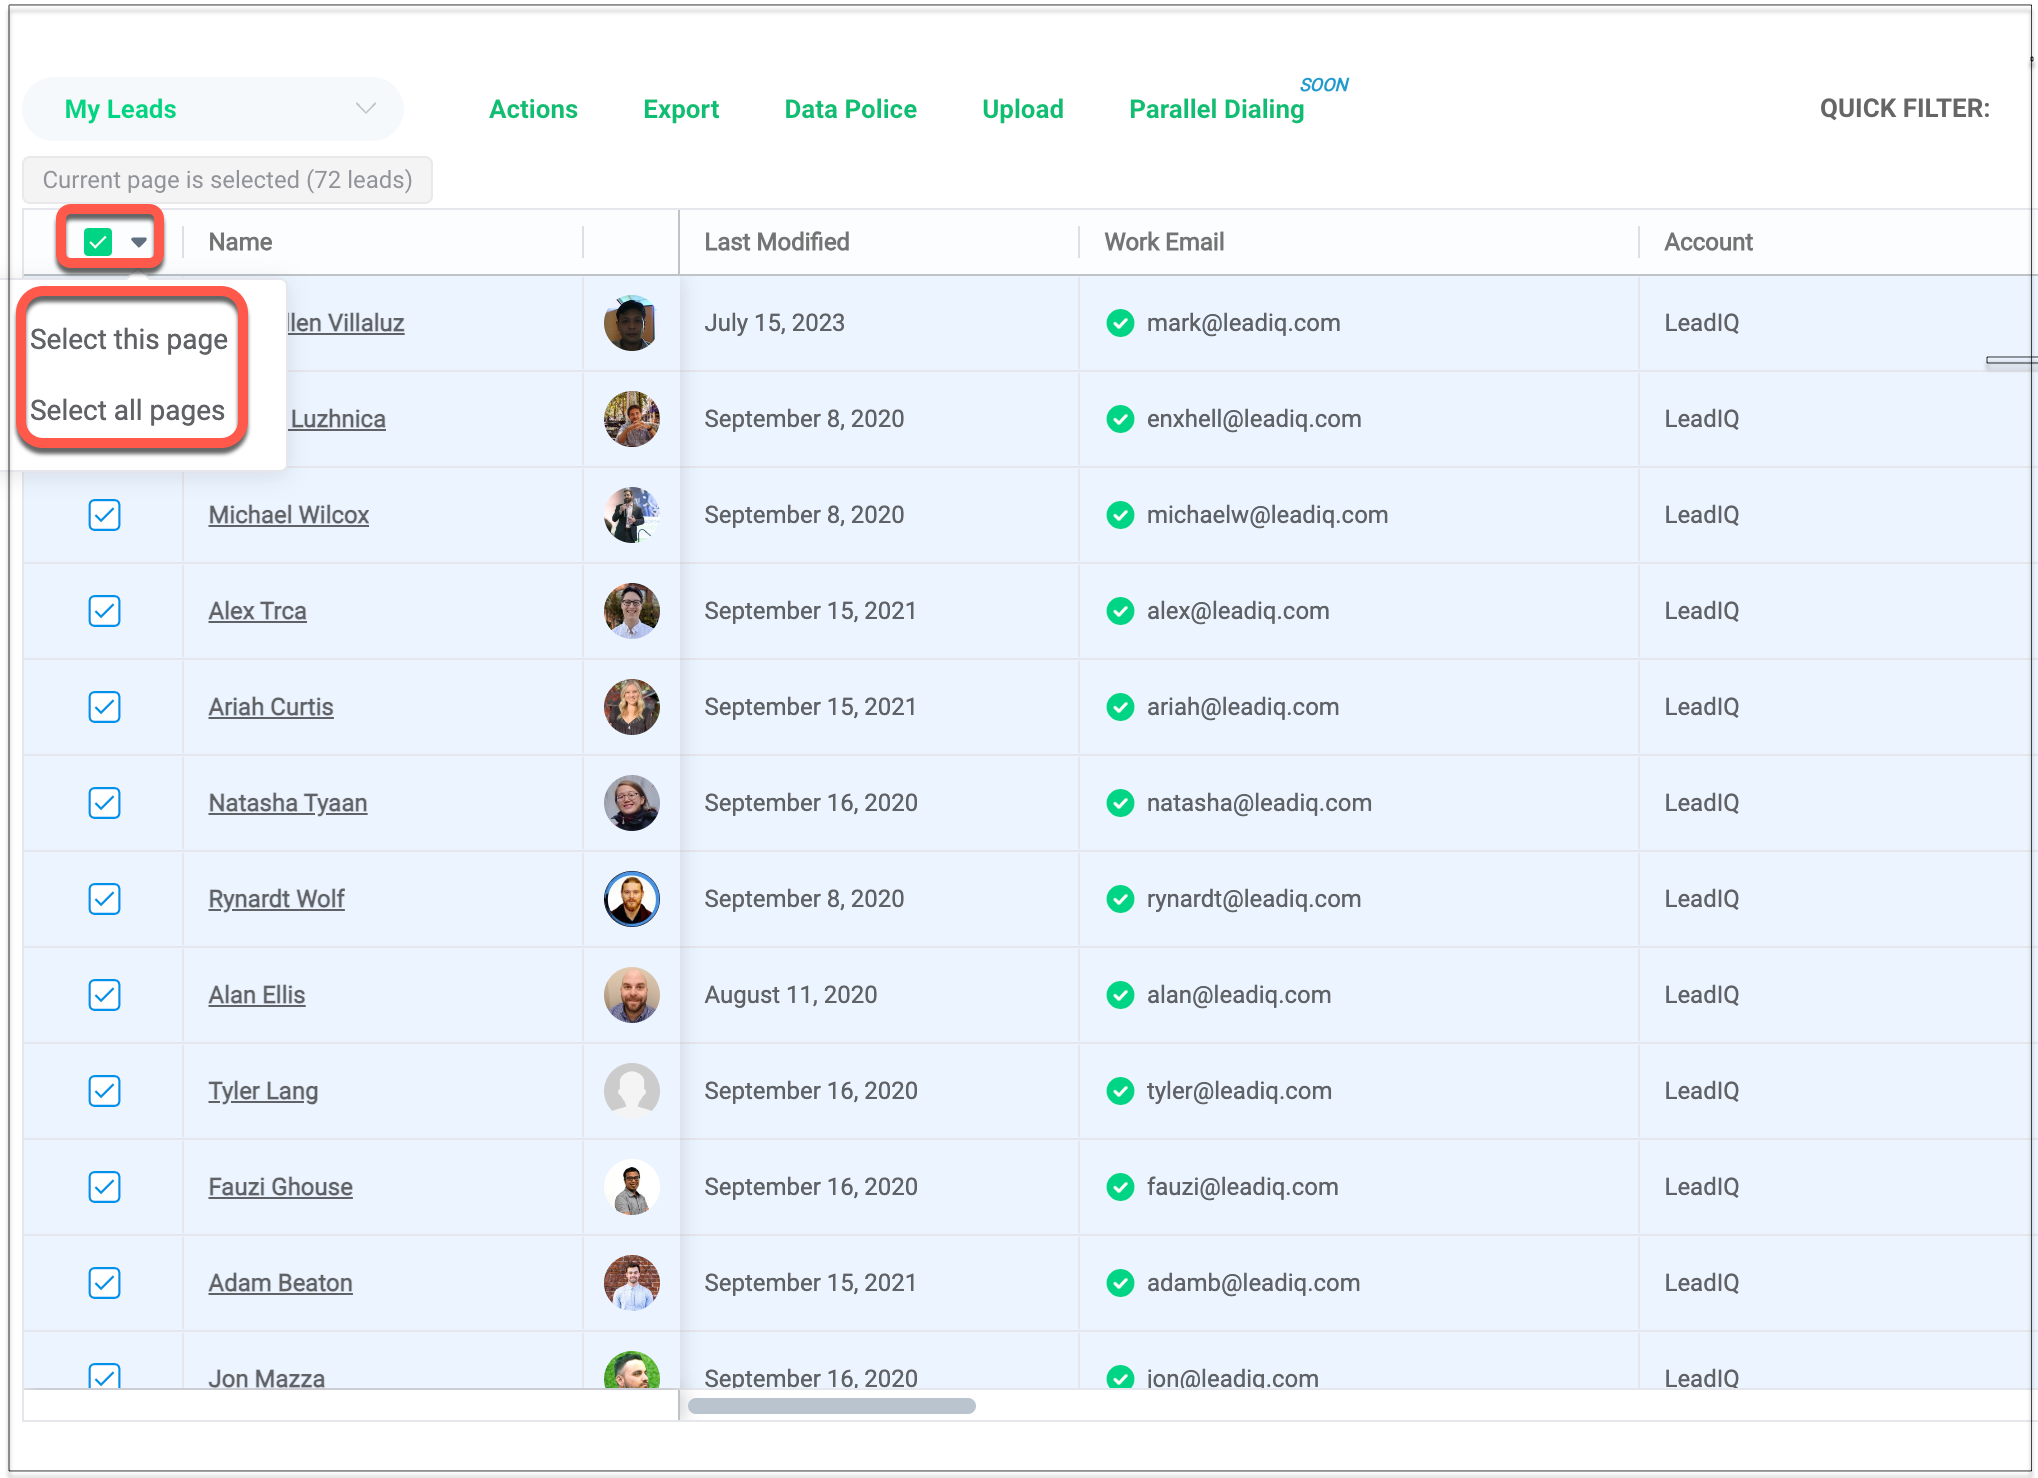Uncheck the Tyler Lang row checkbox
This screenshot has width=2038, height=1478.
[x=104, y=1091]
